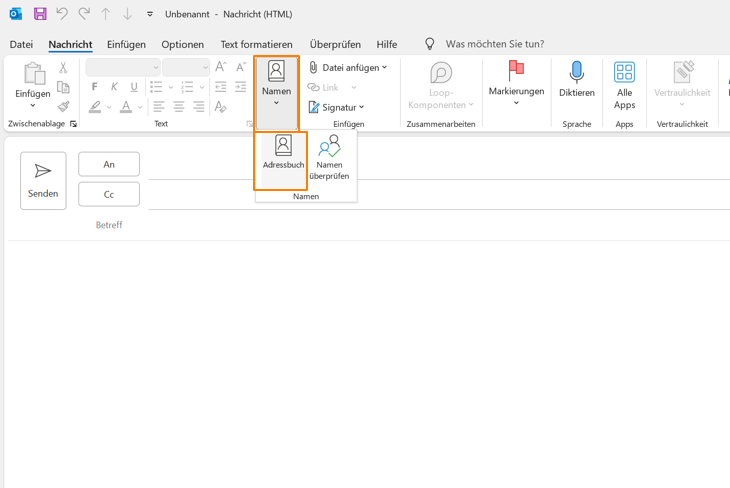Click into the Betreff subject field
Screen dimensions: 730x488
coord(439,225)
